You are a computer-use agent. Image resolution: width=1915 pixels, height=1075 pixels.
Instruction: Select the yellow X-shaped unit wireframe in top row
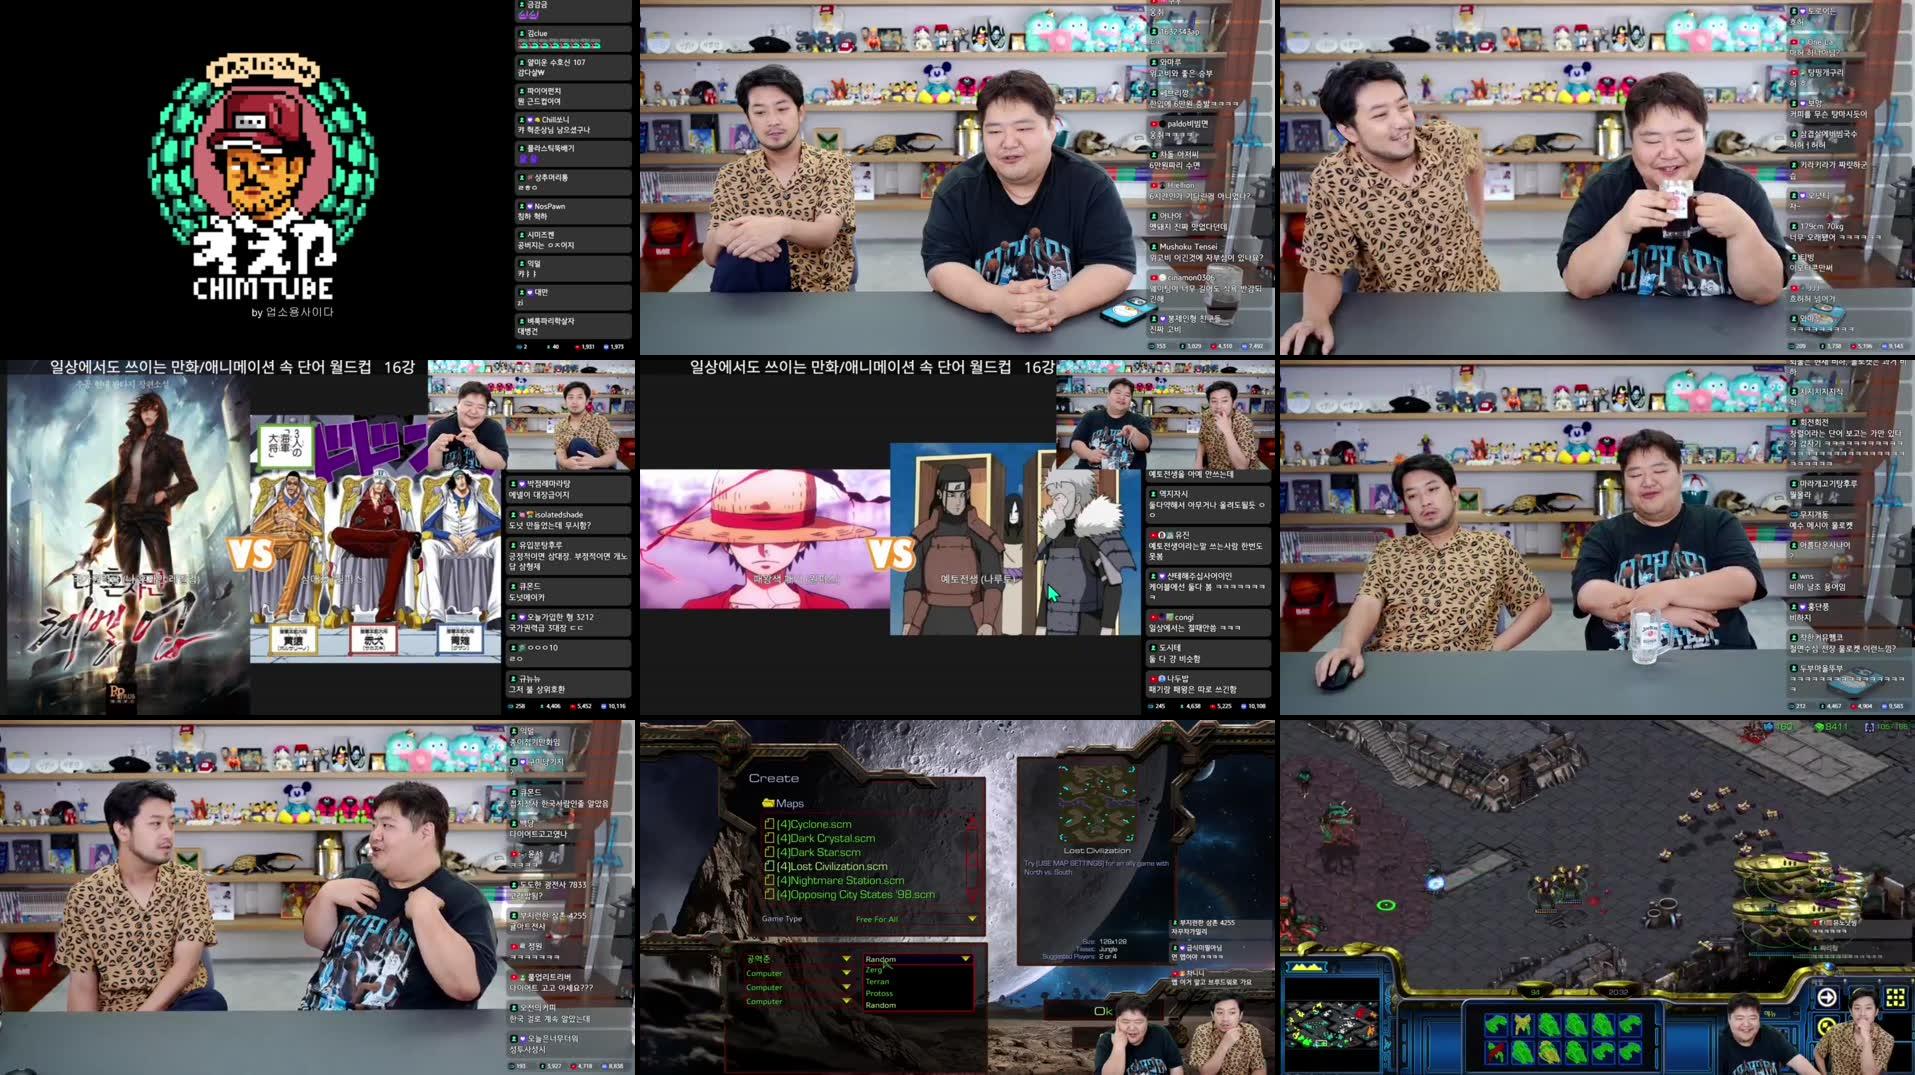[1523, 1023]
